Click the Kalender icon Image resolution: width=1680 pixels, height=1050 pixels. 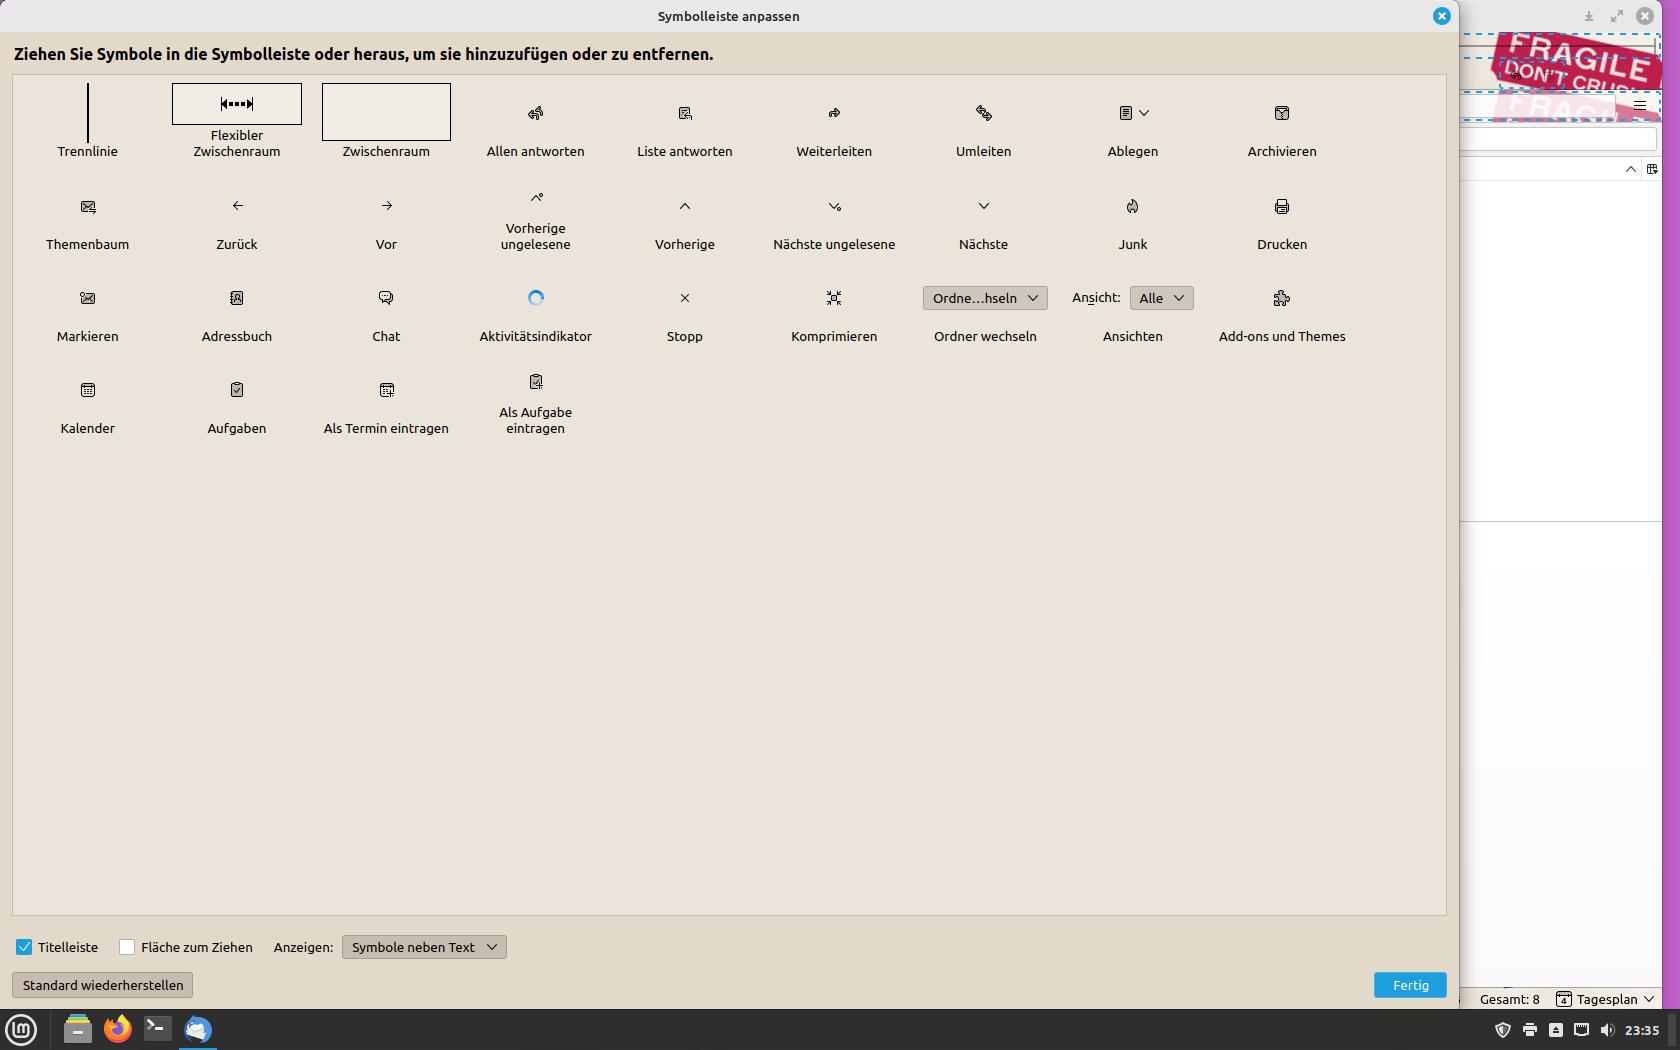coord(88,390)
